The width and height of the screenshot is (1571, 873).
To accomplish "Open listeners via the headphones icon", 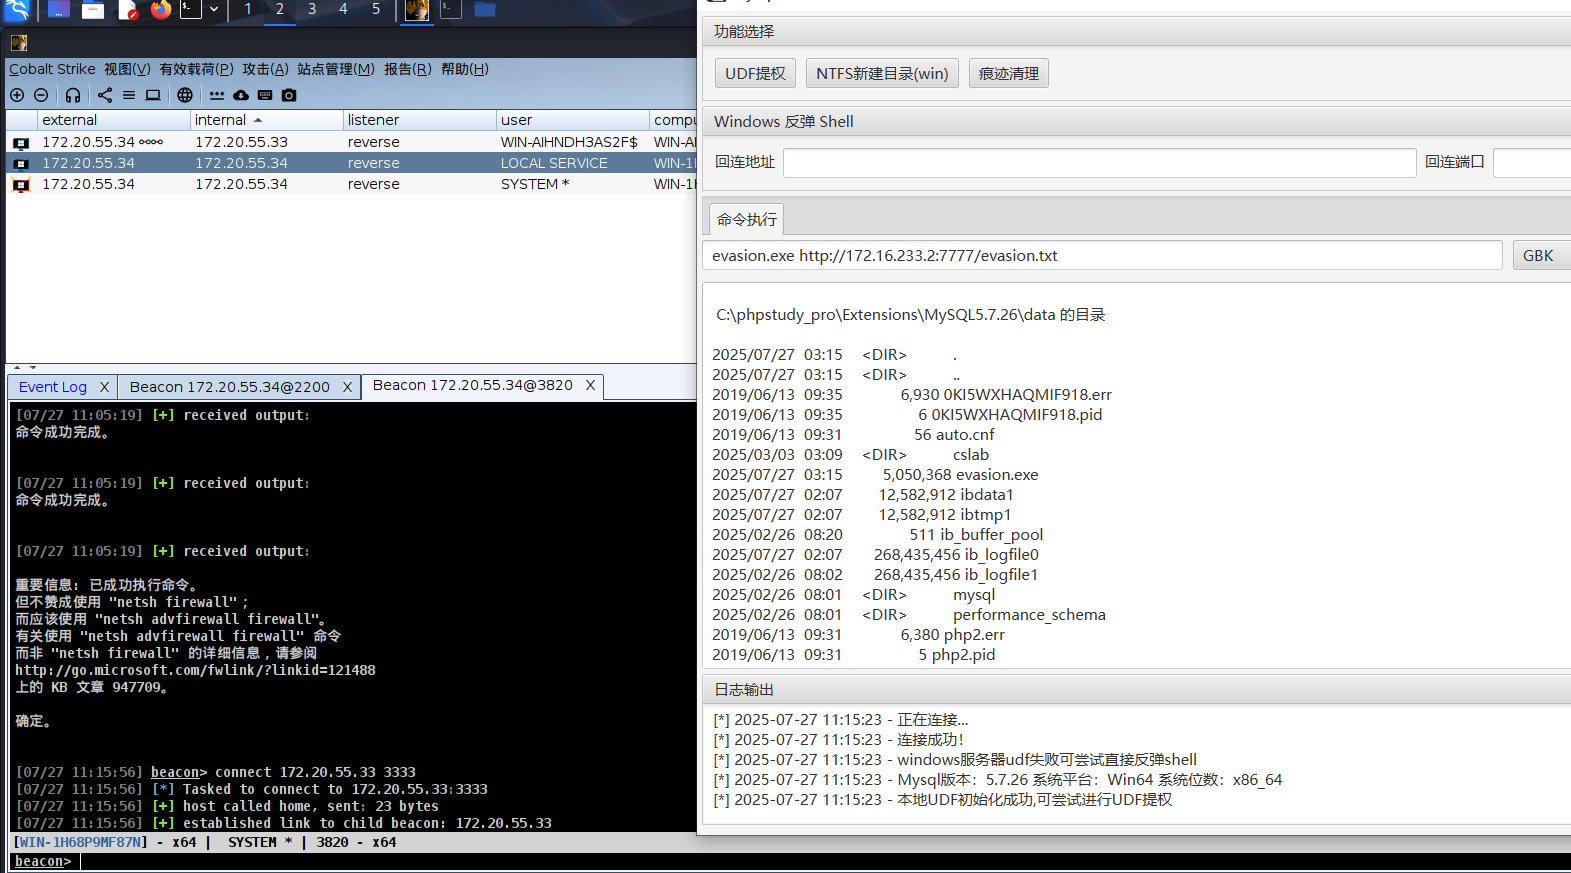I will point(73,95).
